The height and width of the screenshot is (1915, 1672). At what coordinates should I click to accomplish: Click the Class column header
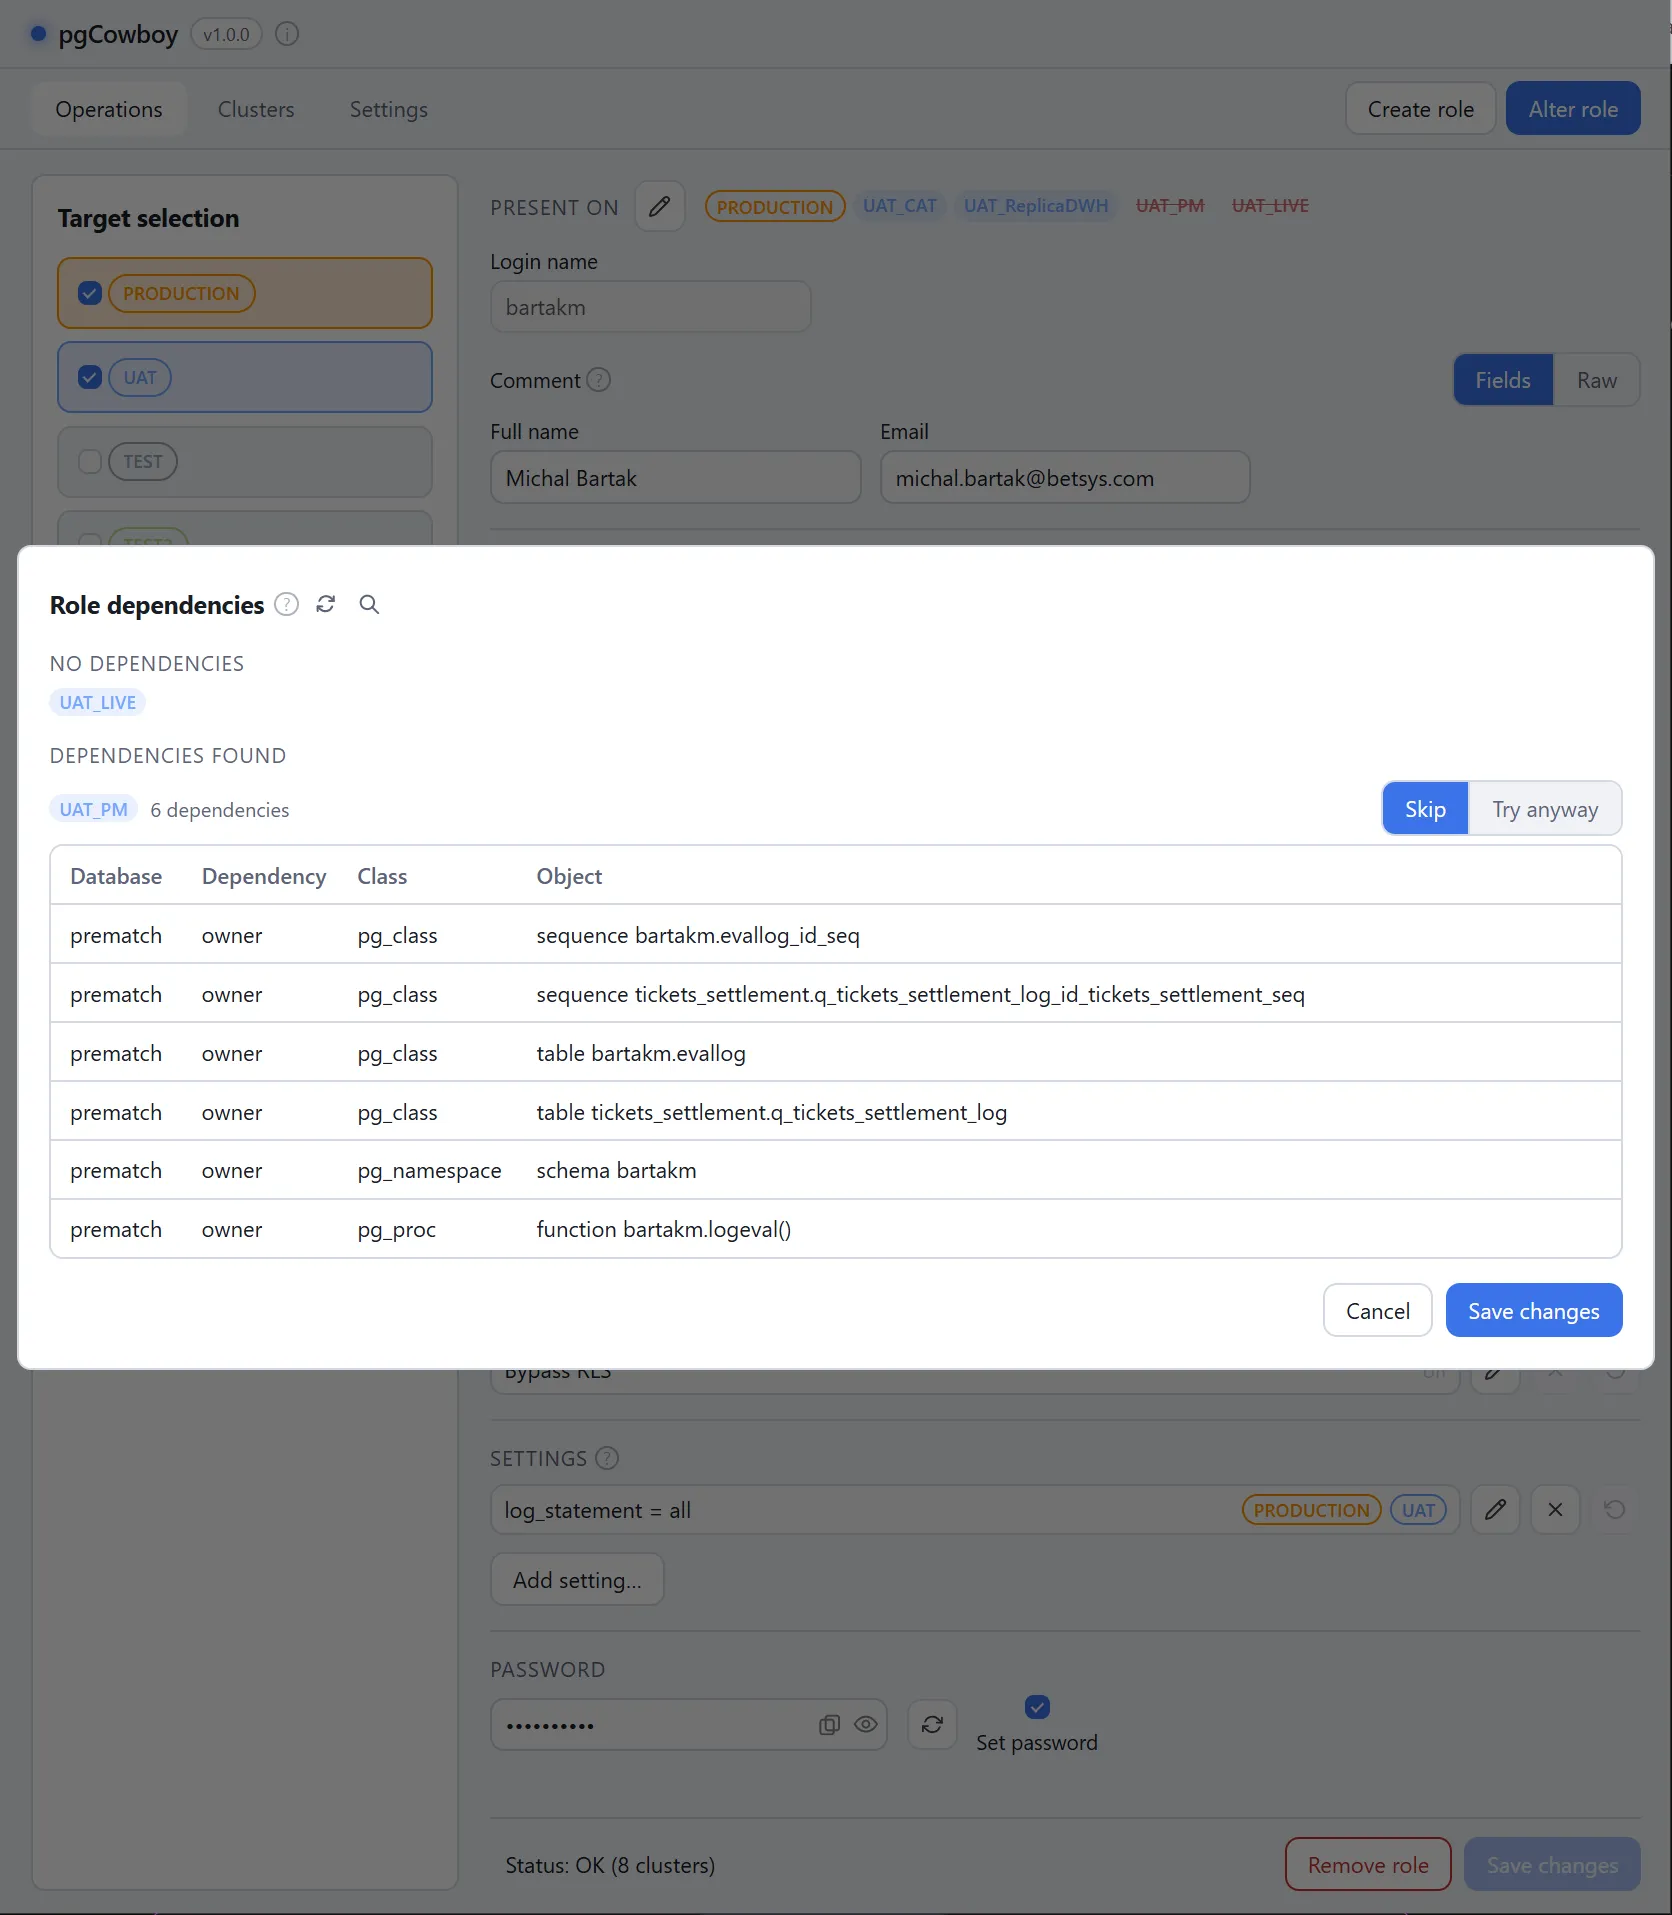382,876
